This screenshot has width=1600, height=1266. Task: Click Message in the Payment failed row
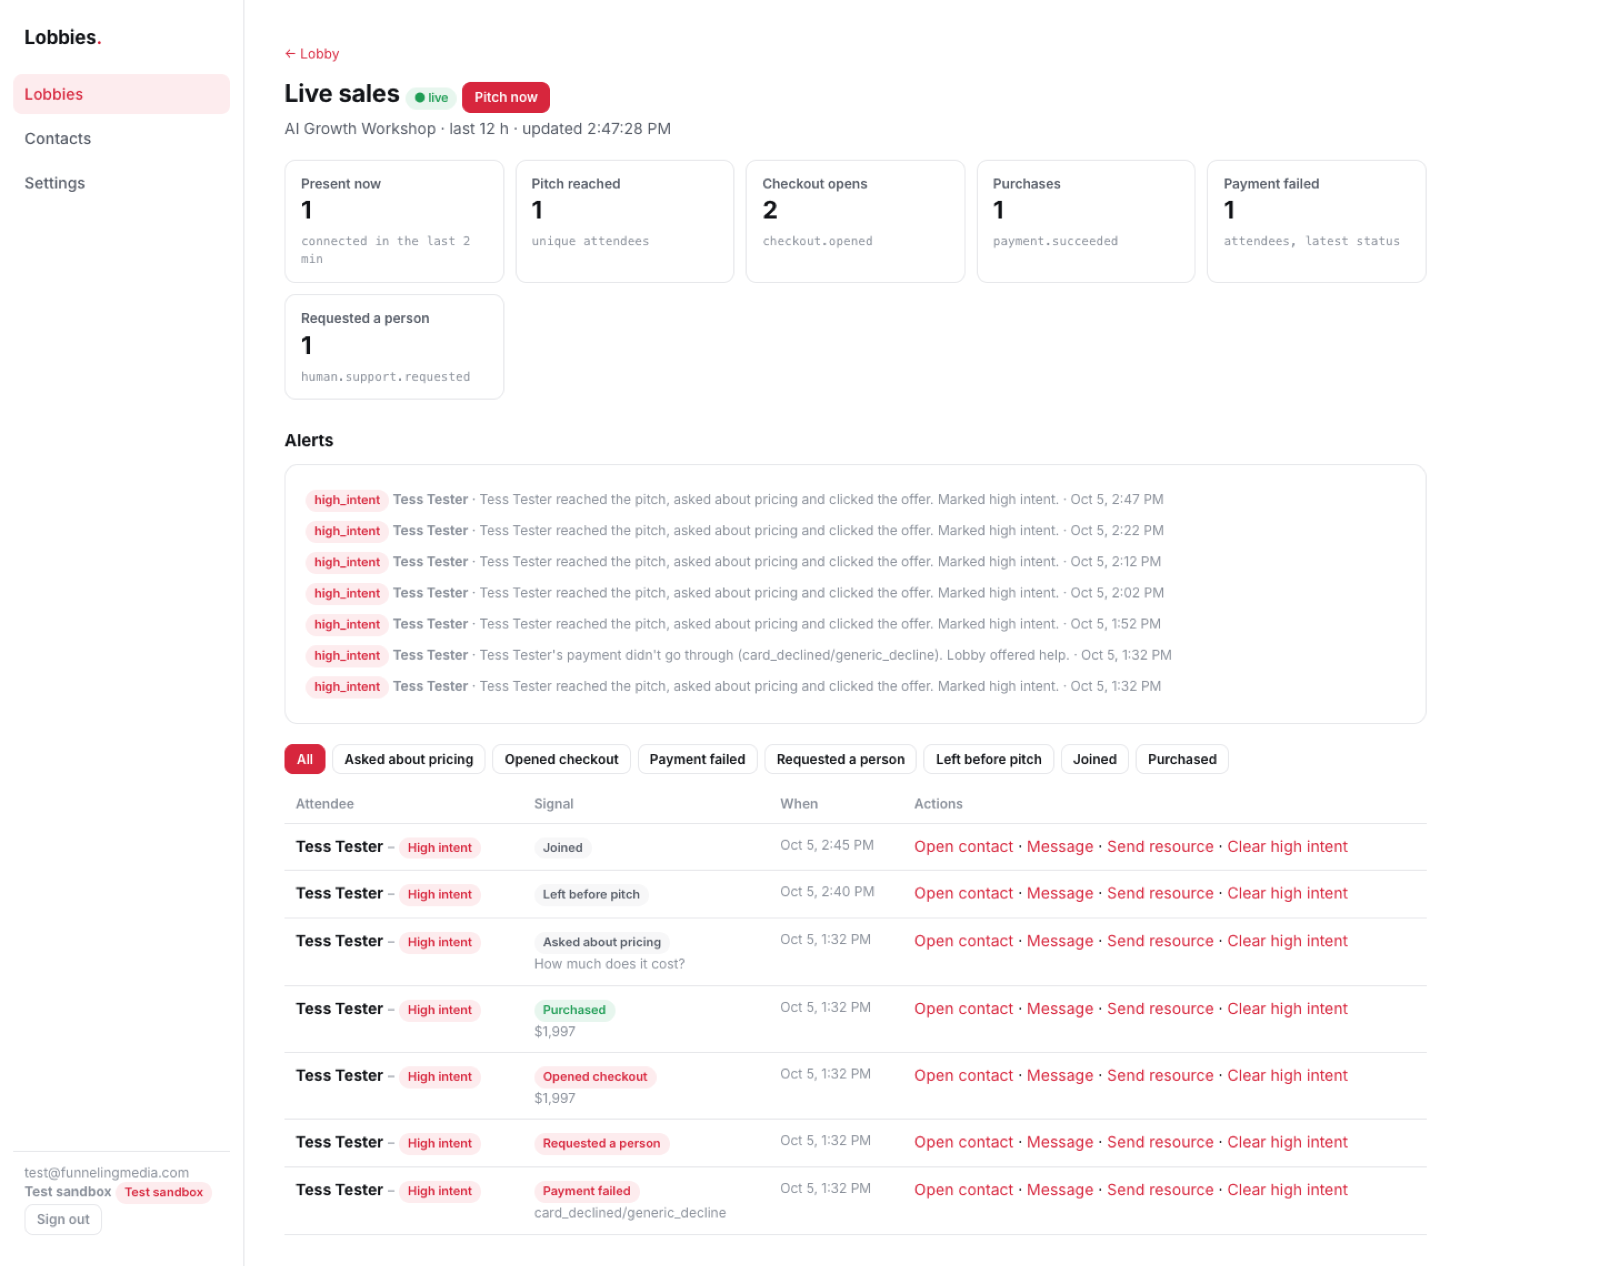pos(1060,1190)
